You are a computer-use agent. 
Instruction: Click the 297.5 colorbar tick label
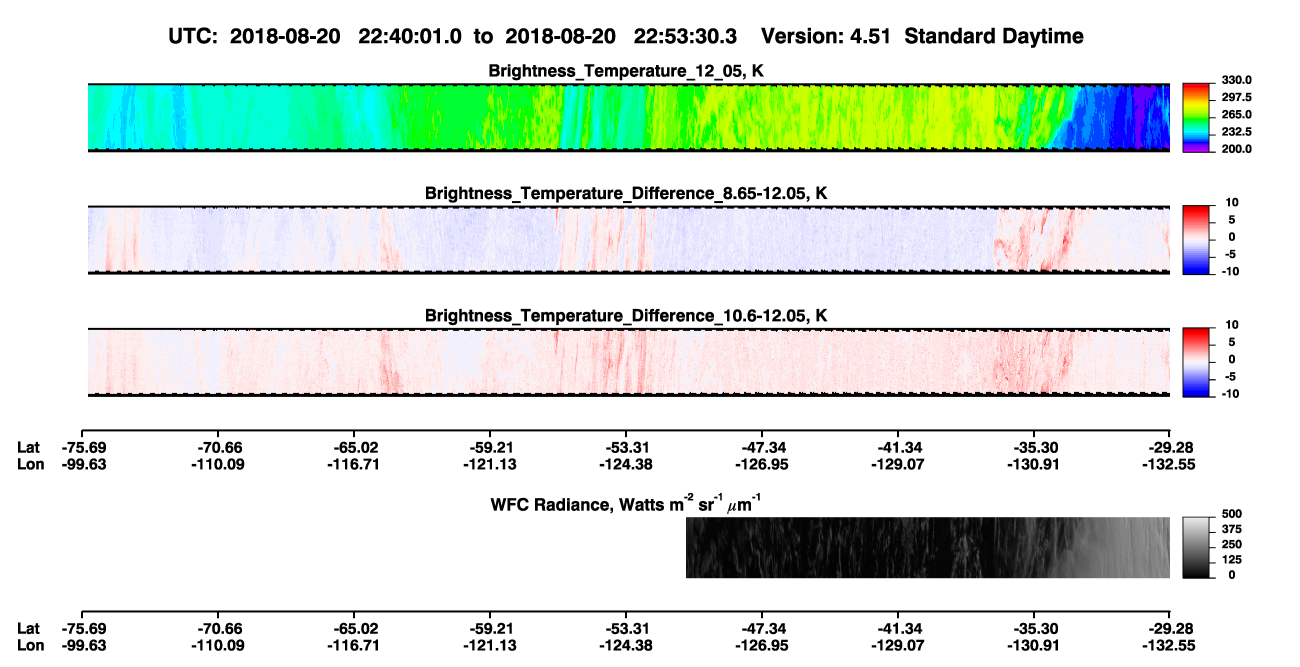1235,97
